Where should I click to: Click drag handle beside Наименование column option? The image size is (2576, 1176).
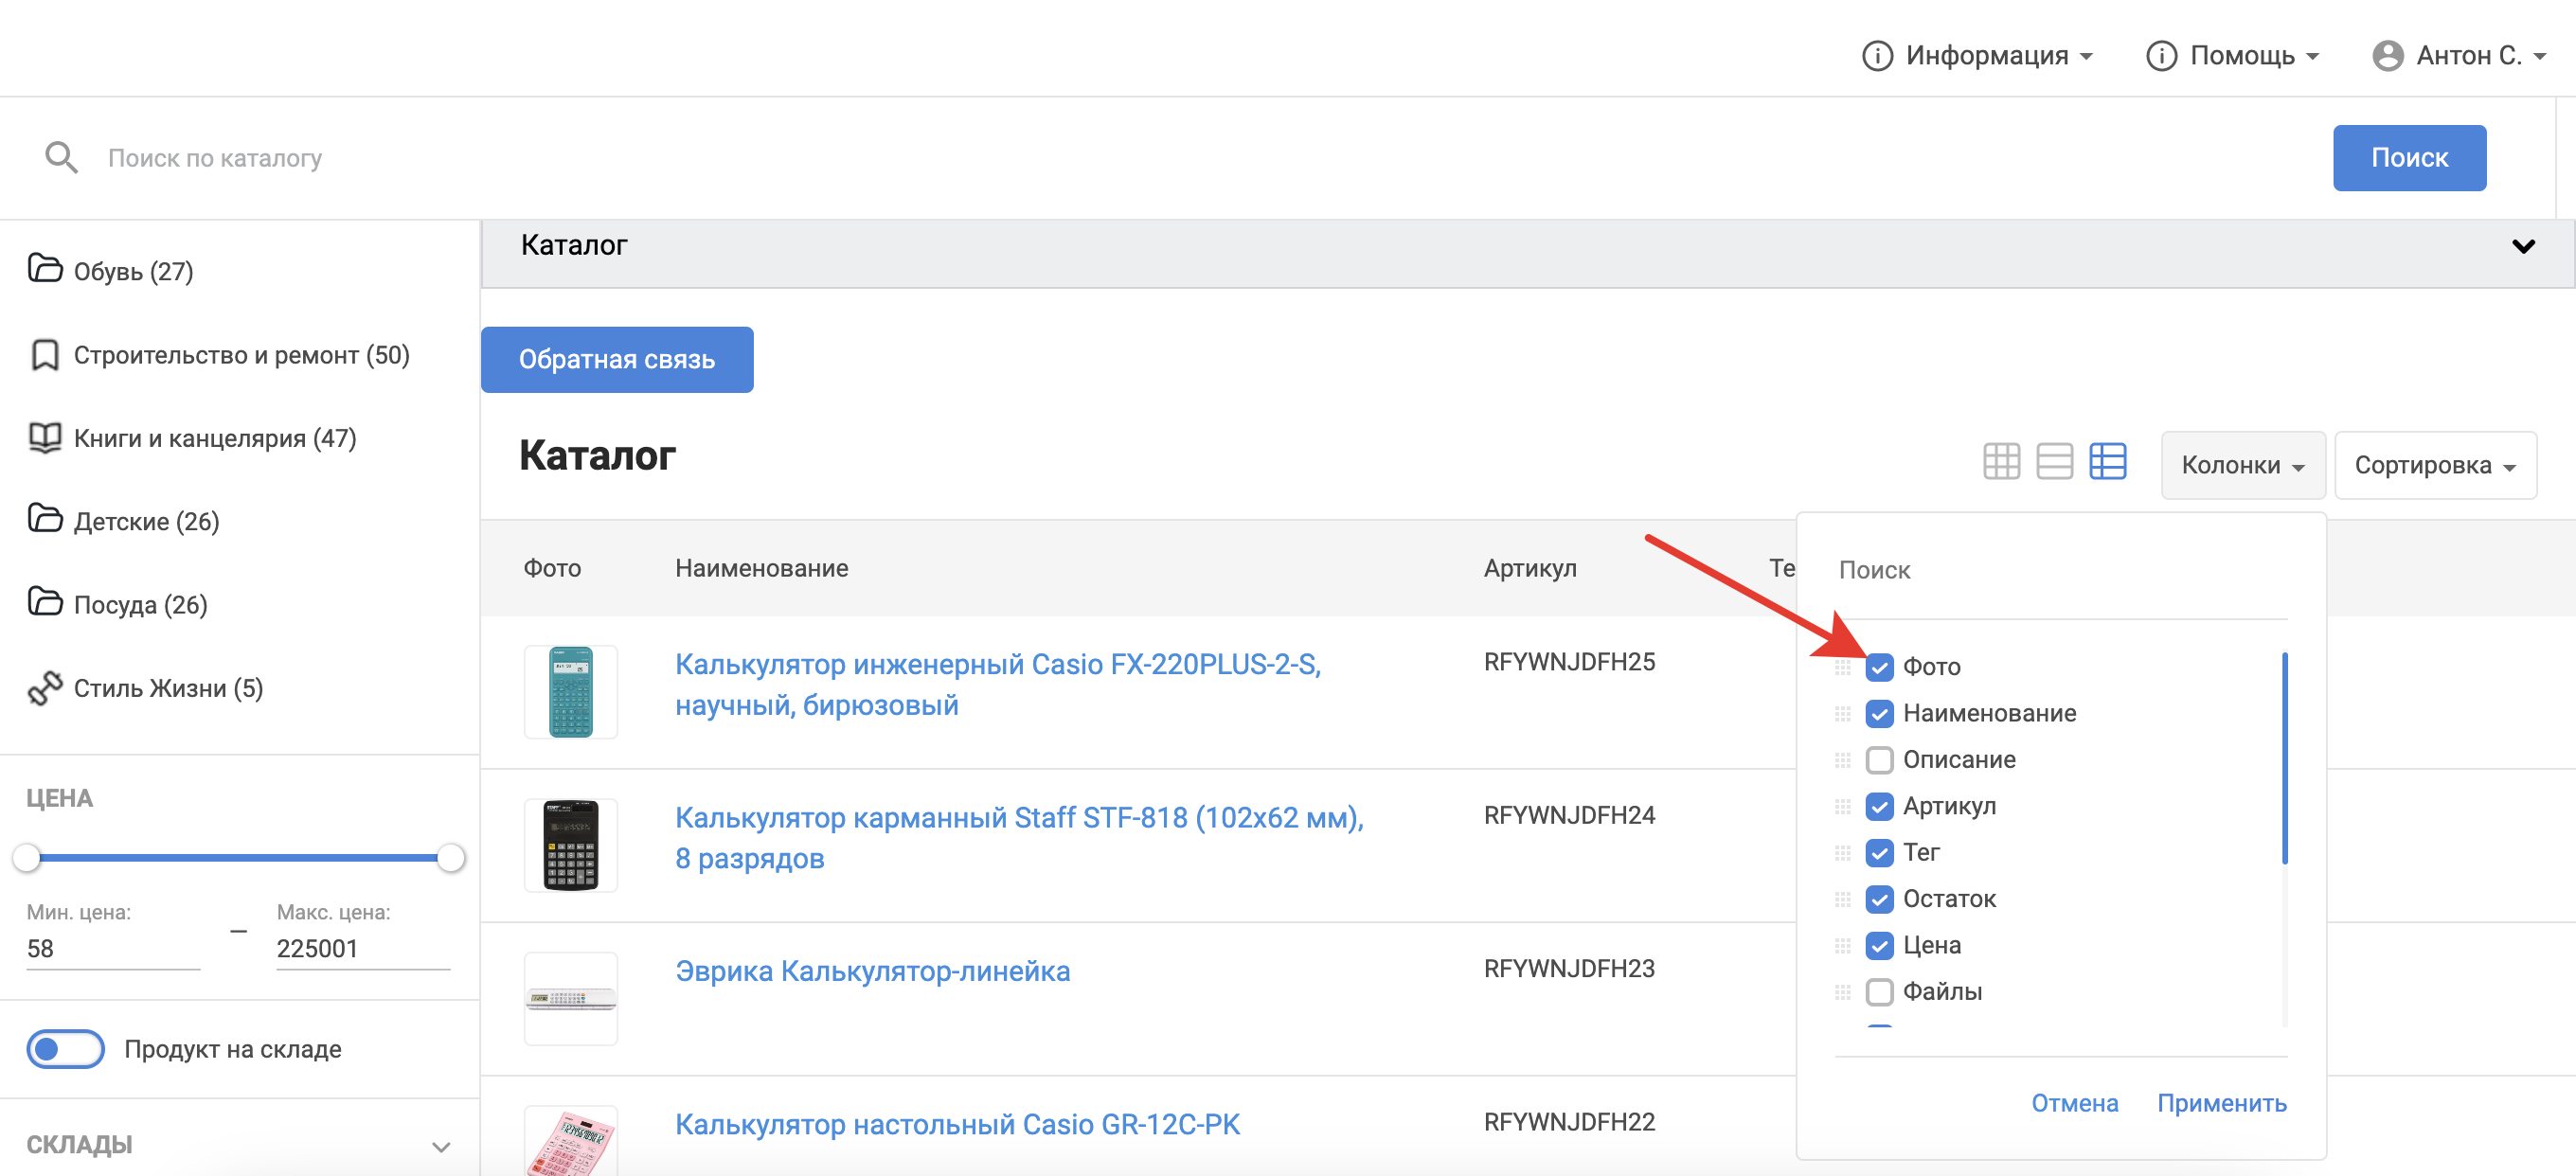pos(1842,714)
